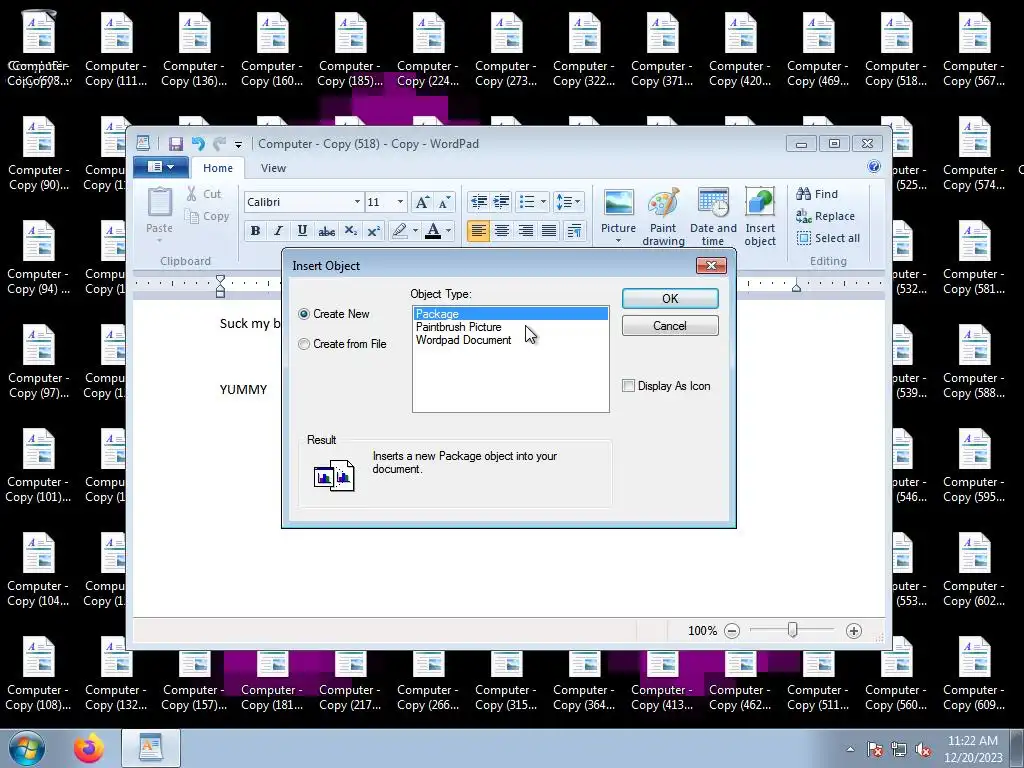This screenshot has height=768, width=1024.
Task: Click the Grow font icon
Action: pos(422,202)
